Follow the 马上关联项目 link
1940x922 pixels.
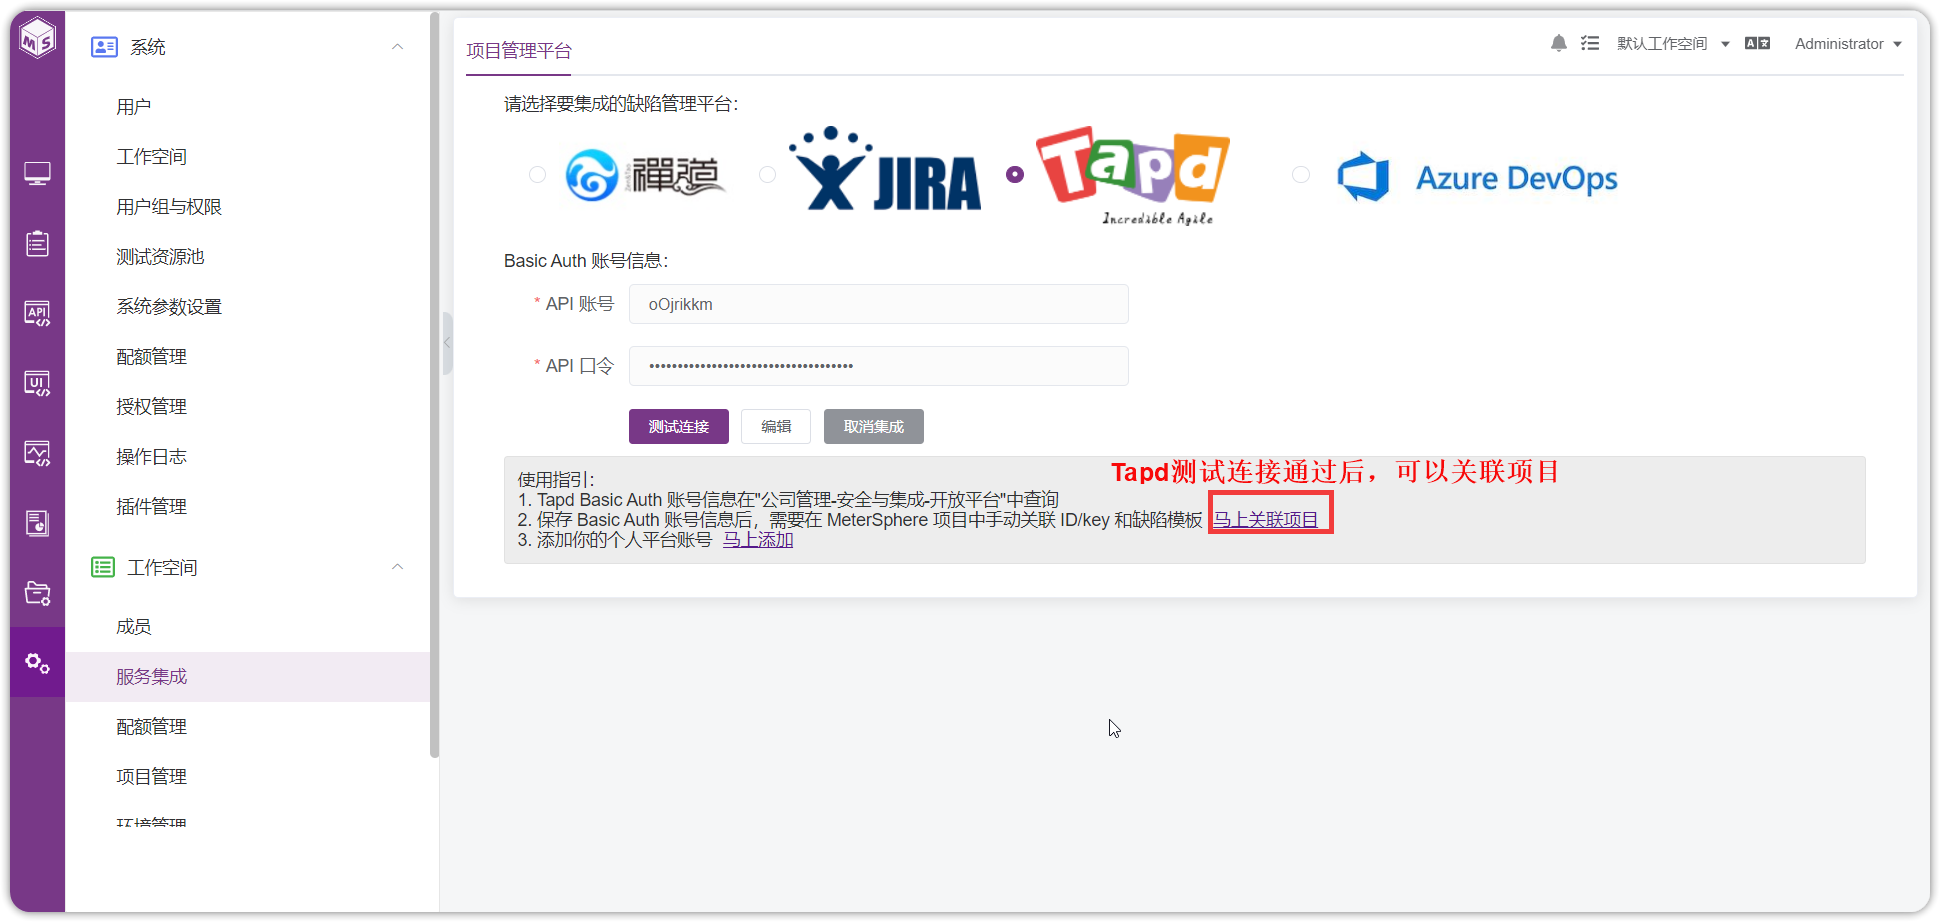pos(1266,520)
